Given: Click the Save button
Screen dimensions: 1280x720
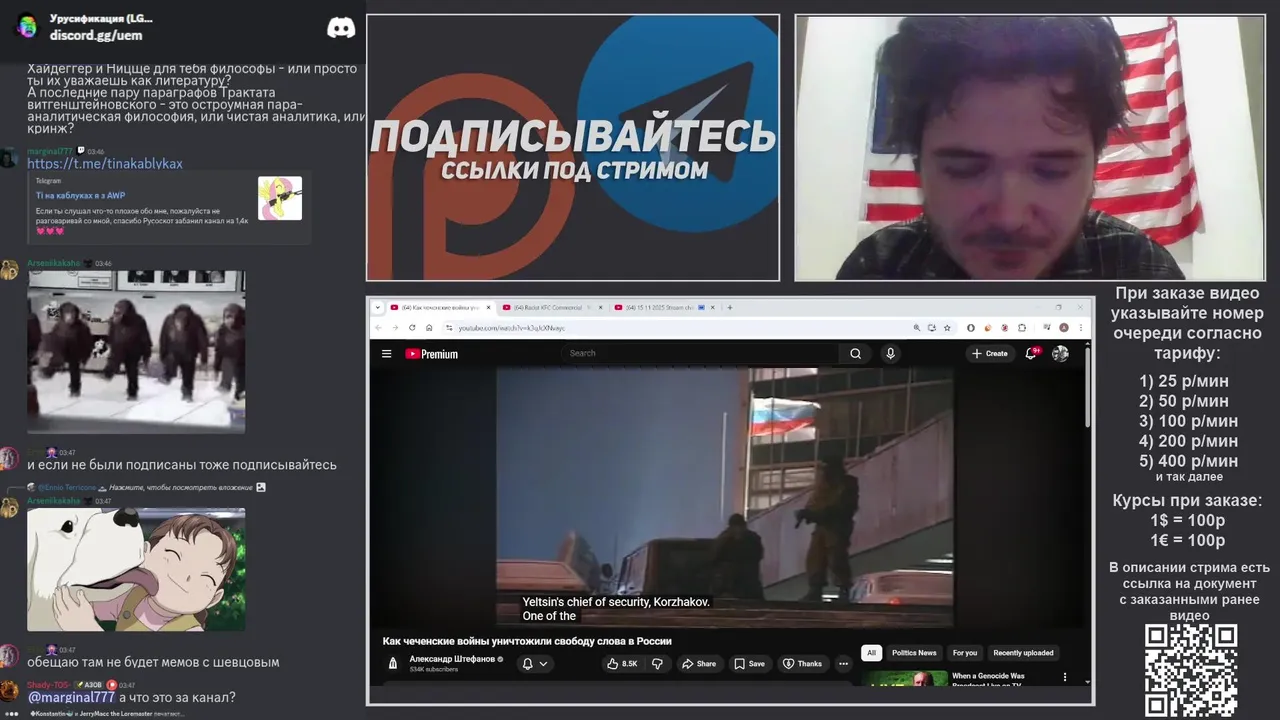Looking at the screenshot, I should click(750, 663).
